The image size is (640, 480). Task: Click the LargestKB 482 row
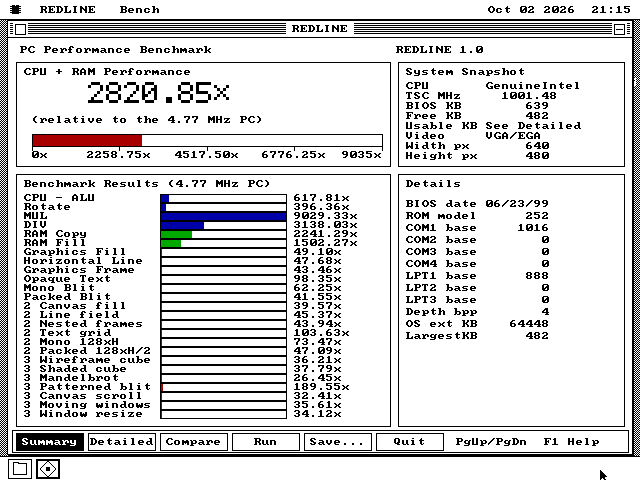point(477,336)
